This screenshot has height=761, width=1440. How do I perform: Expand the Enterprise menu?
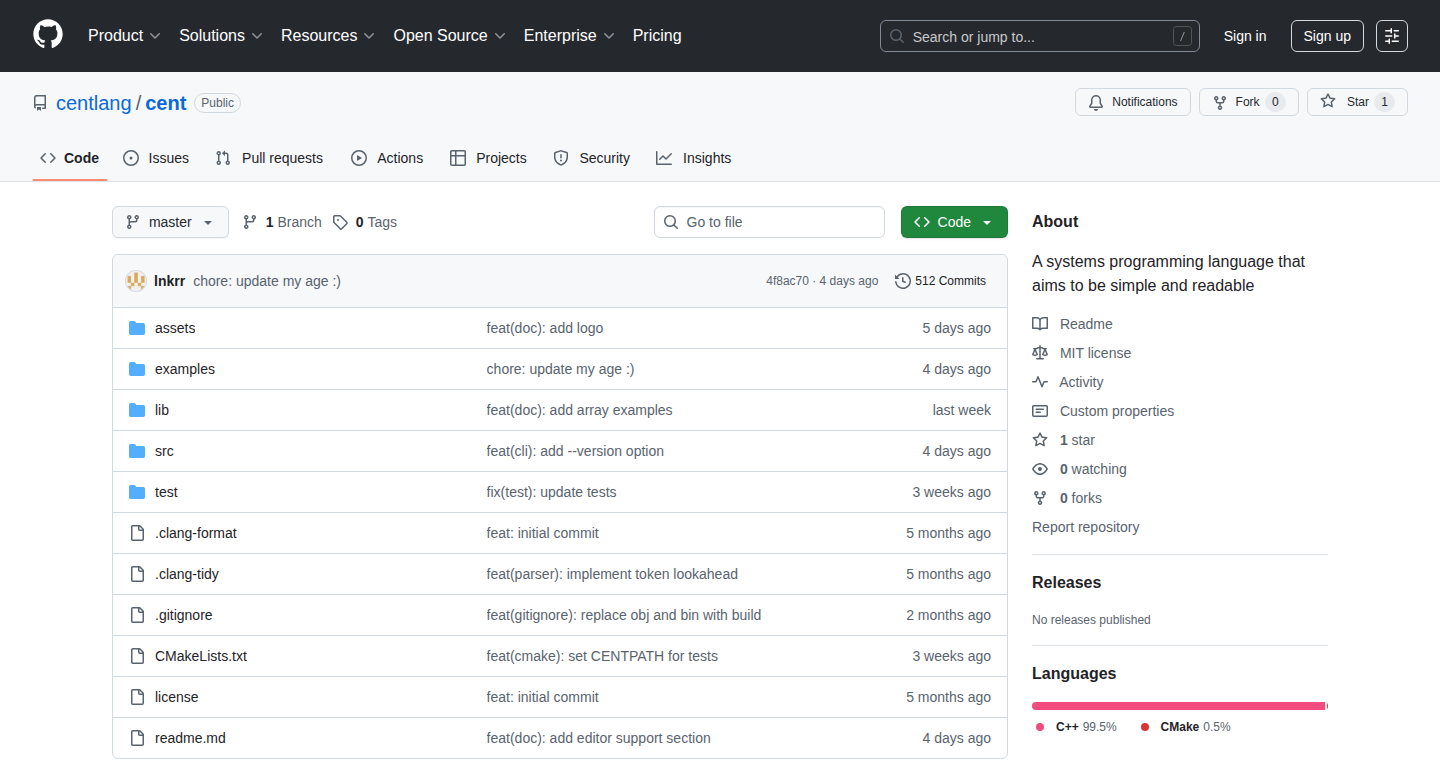click(x=569, y=36)
